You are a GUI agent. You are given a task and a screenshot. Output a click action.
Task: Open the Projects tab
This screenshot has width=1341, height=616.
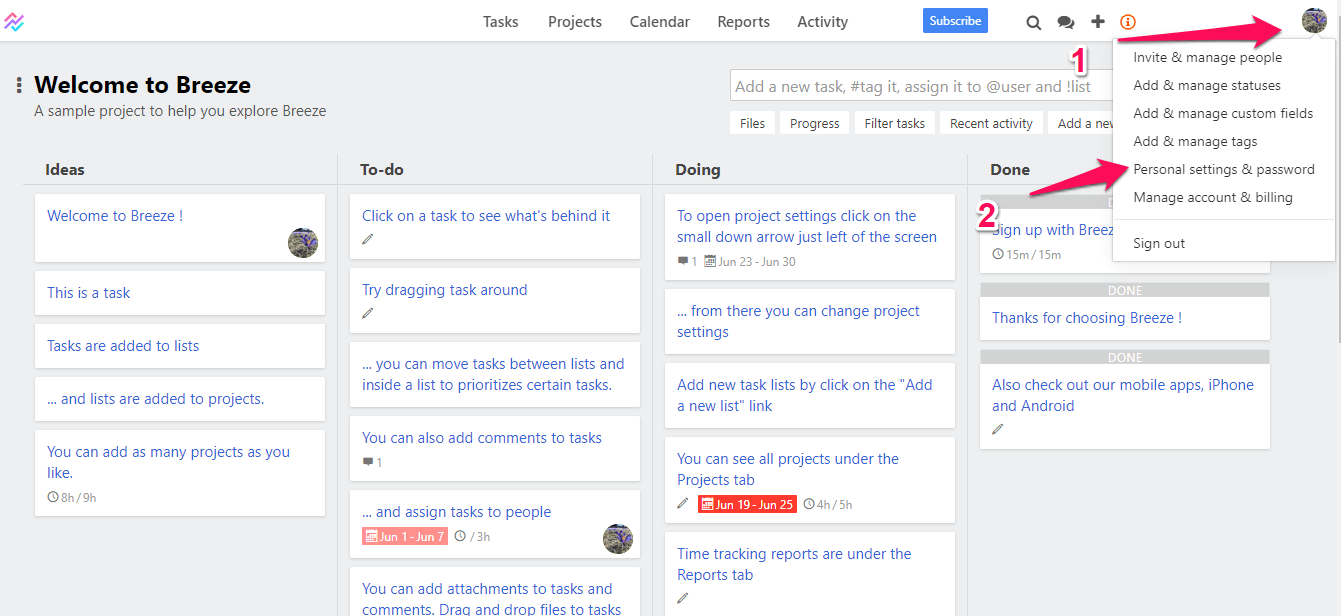pos(575,22)
